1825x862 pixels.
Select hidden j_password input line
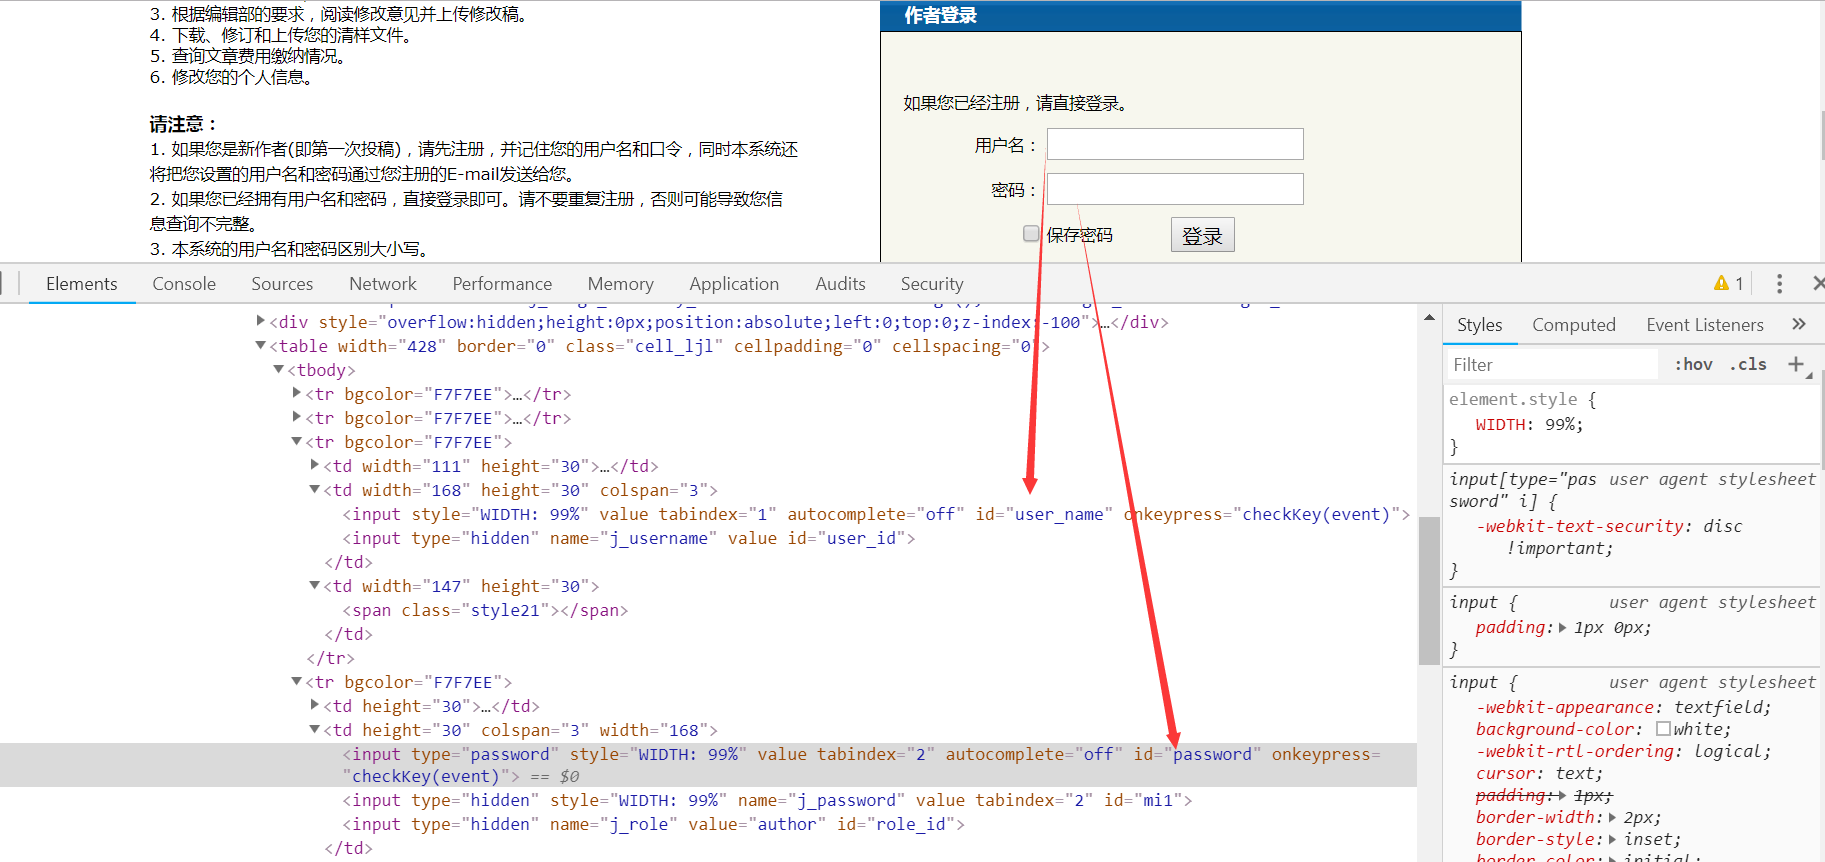767,800
